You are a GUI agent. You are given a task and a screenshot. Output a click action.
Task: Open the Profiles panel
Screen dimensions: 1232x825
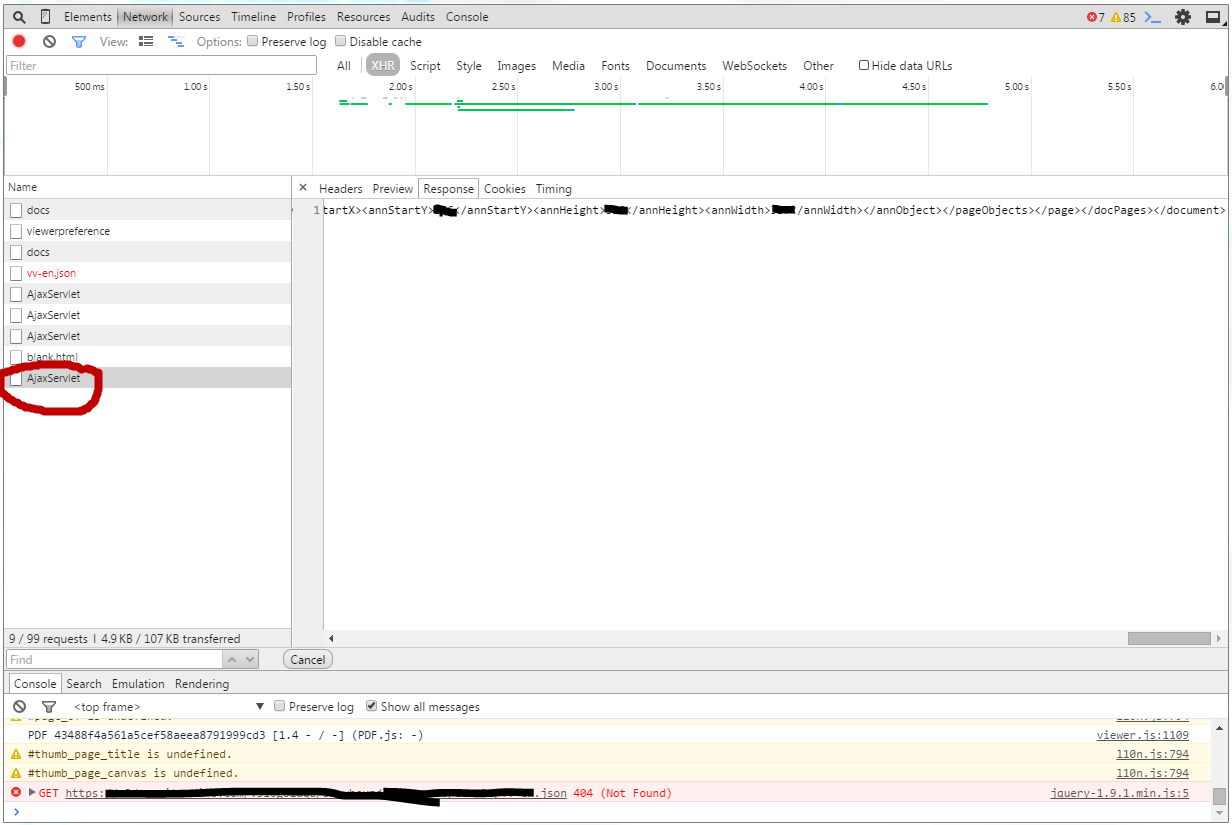click(x=306, y=17)
